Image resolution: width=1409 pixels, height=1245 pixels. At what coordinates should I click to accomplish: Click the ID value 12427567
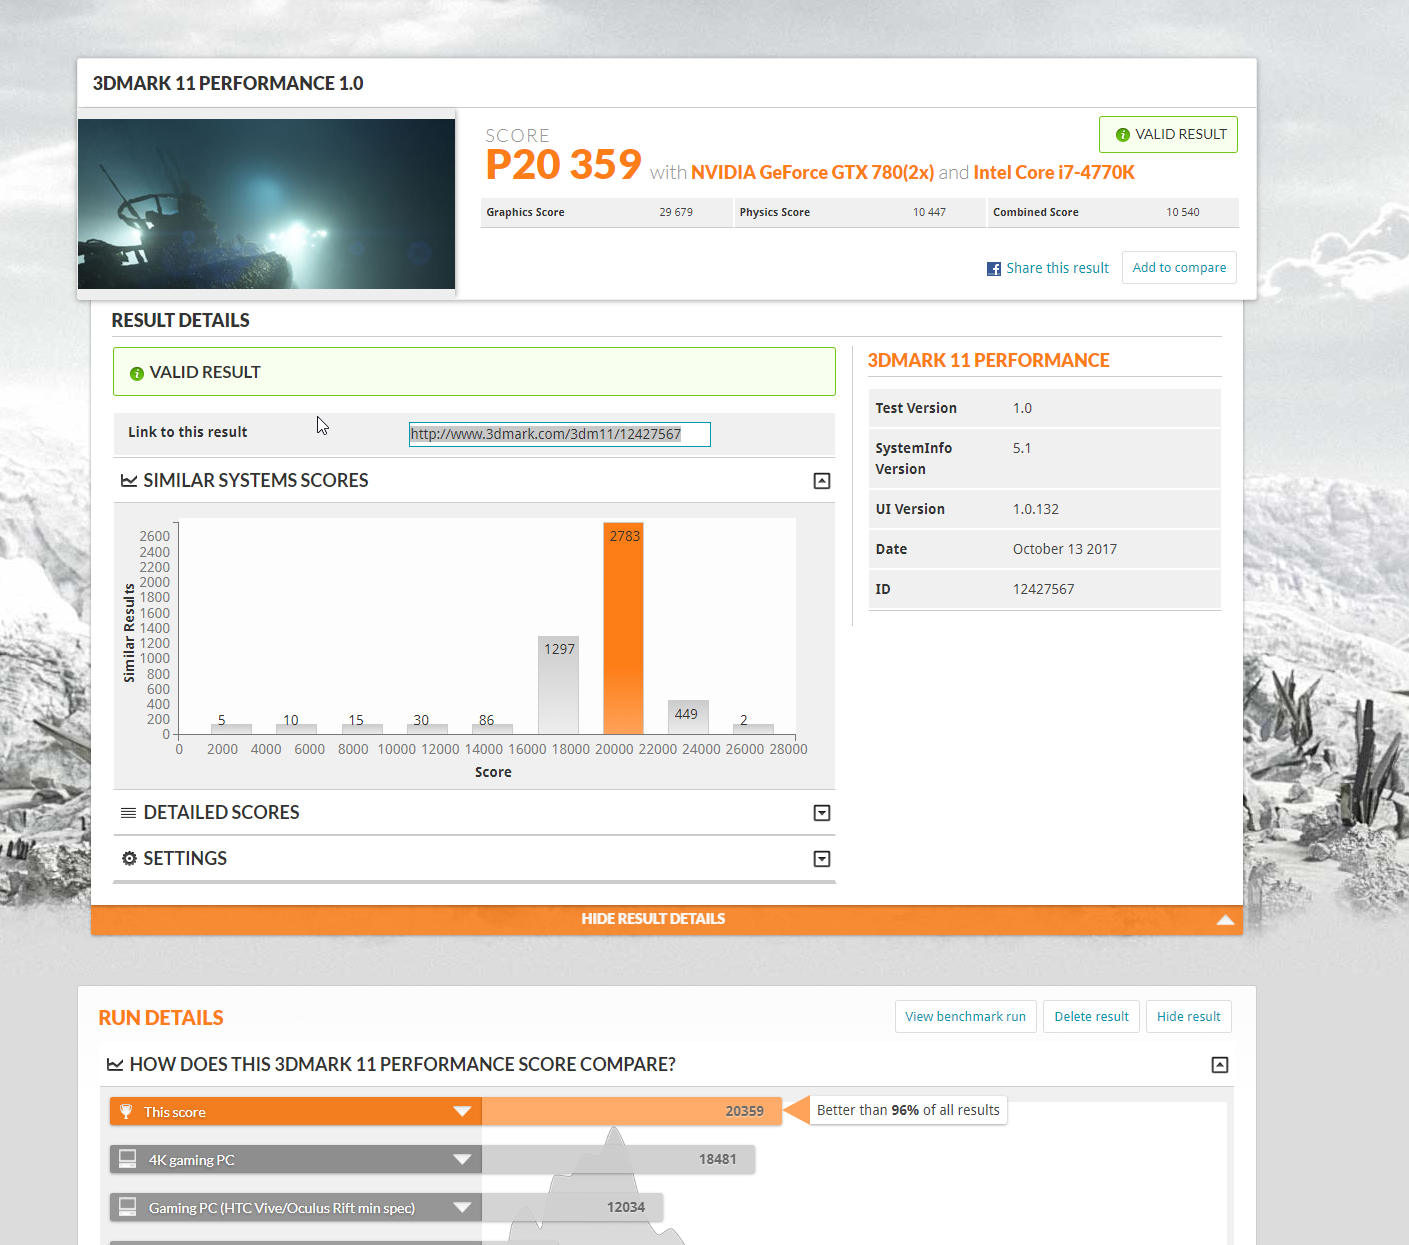pyautogui.click(x=1043, y=589)
